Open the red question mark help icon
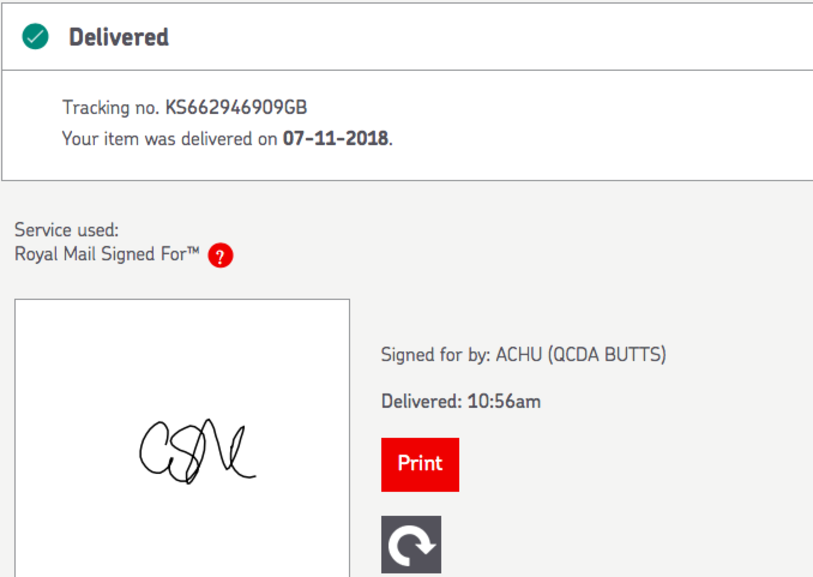Screen dimensions: 813x577 coord(221,256)
